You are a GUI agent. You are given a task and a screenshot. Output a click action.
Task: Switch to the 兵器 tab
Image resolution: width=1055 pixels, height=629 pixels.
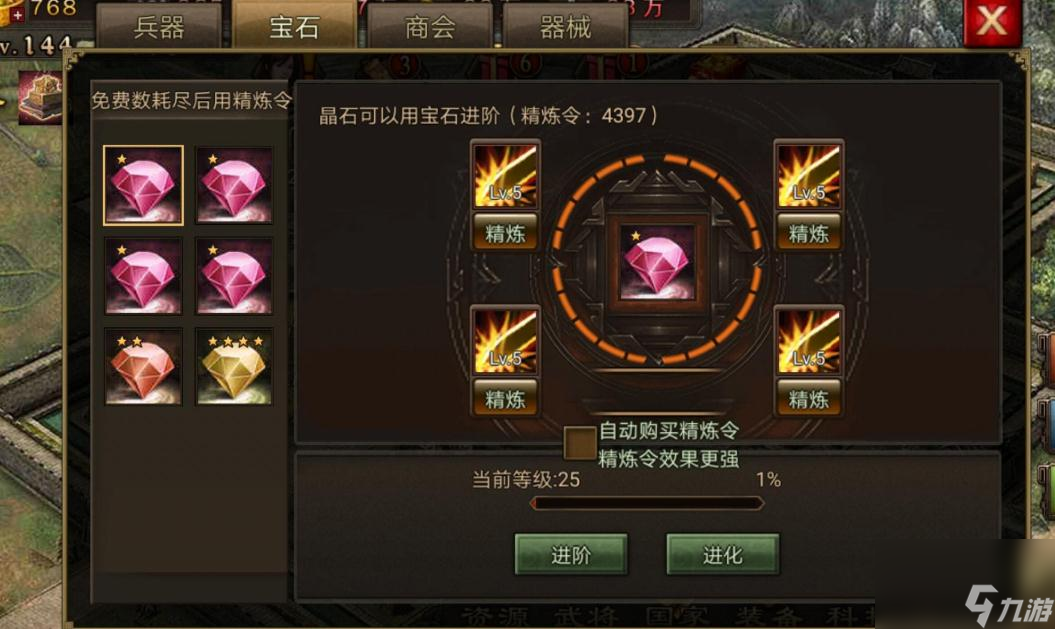(x=159, y=27)
